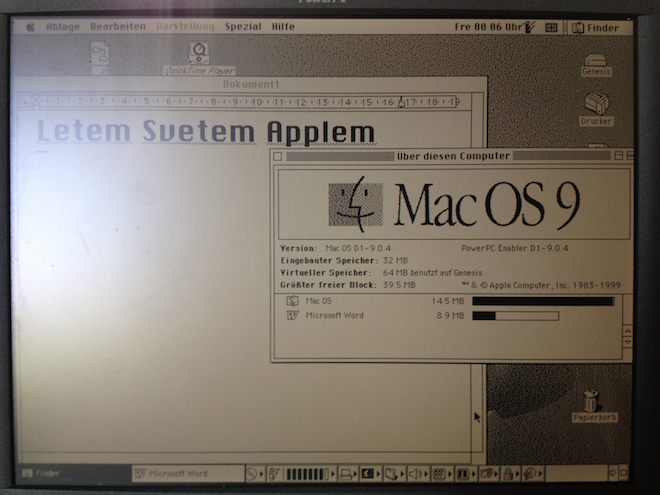Click Eingebauter Speicher 32 MB value
This screenshot has height=495, width=660.
pos(395,261)
